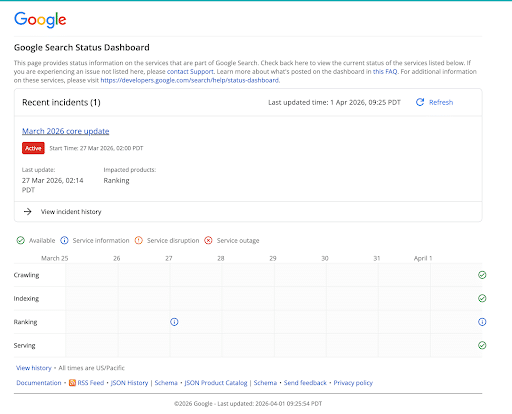Follow the contact Support link

click(190, 72)
